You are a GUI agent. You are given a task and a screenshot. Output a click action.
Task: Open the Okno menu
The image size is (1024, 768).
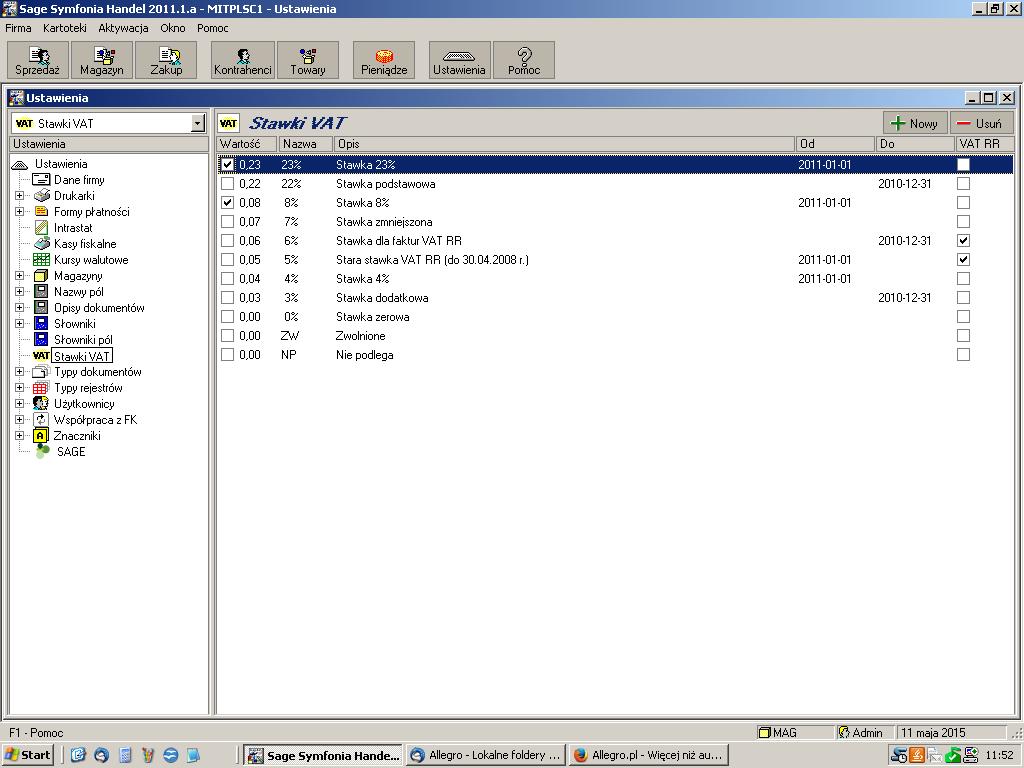(x=173, y=28)
